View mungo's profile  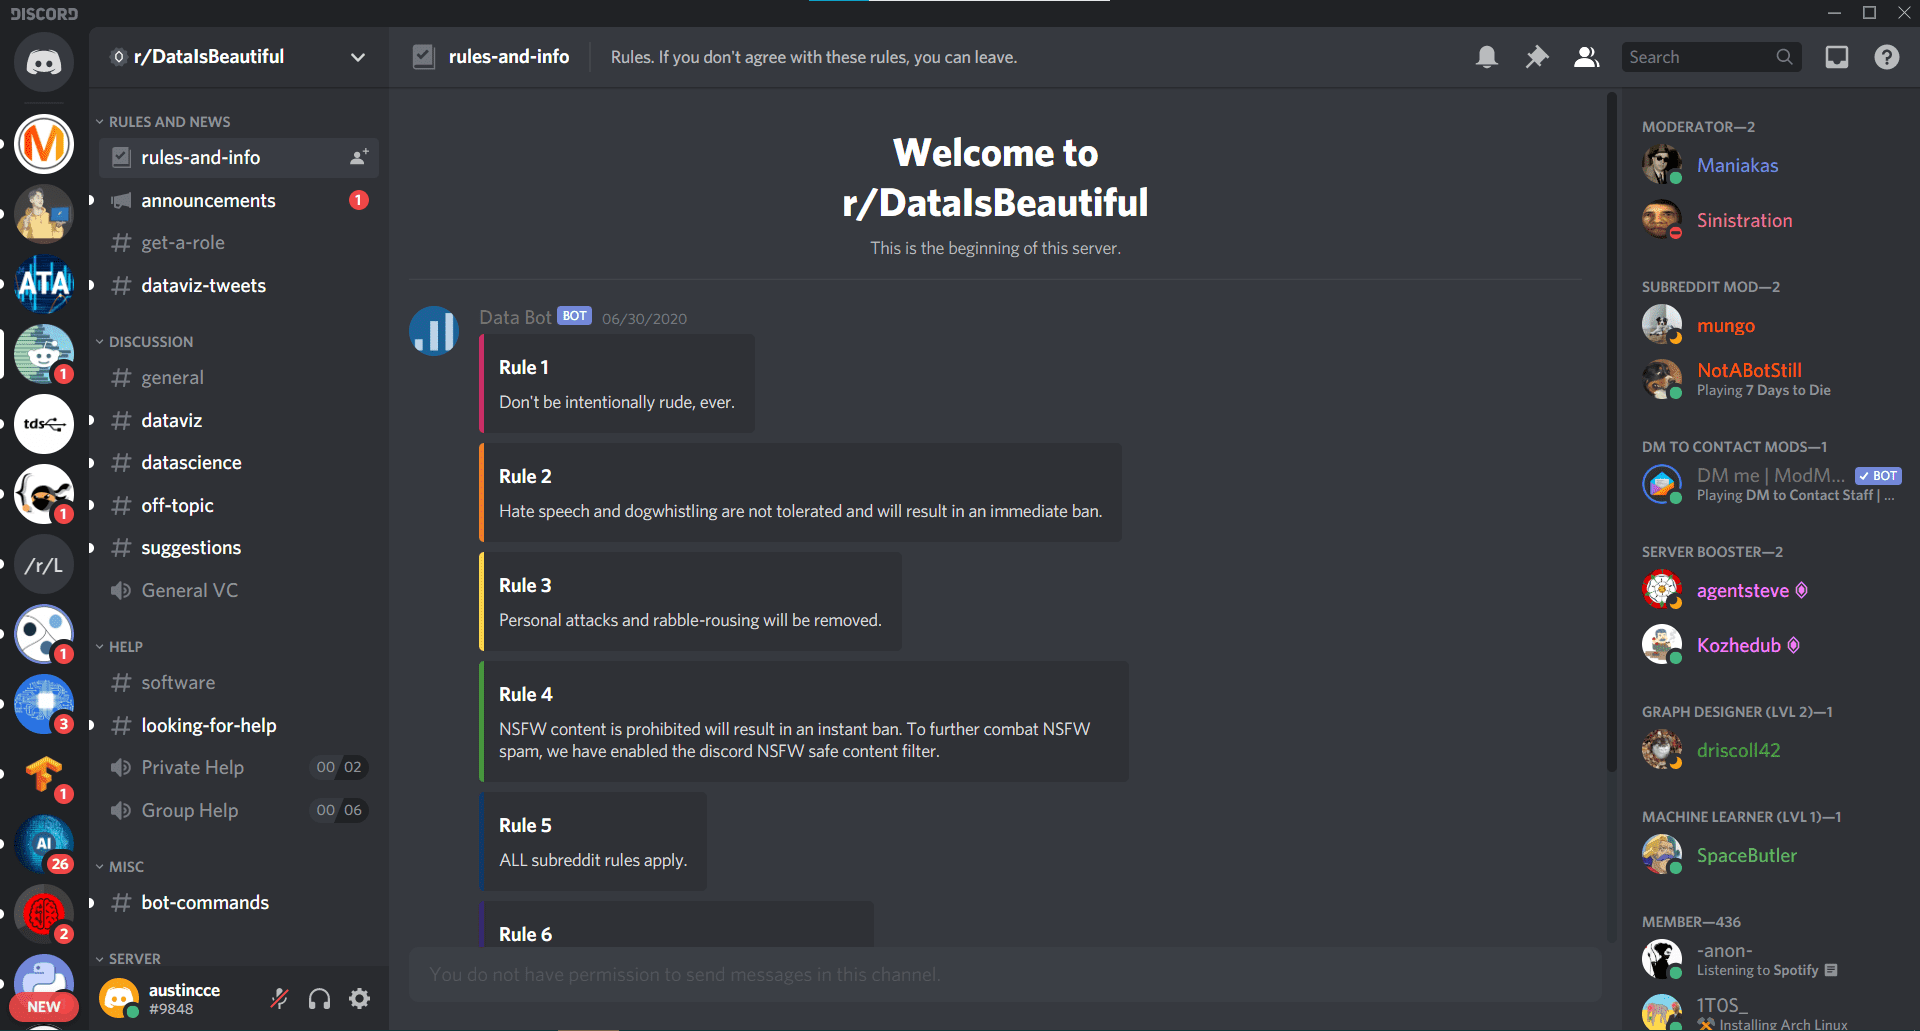[1770, 325]
